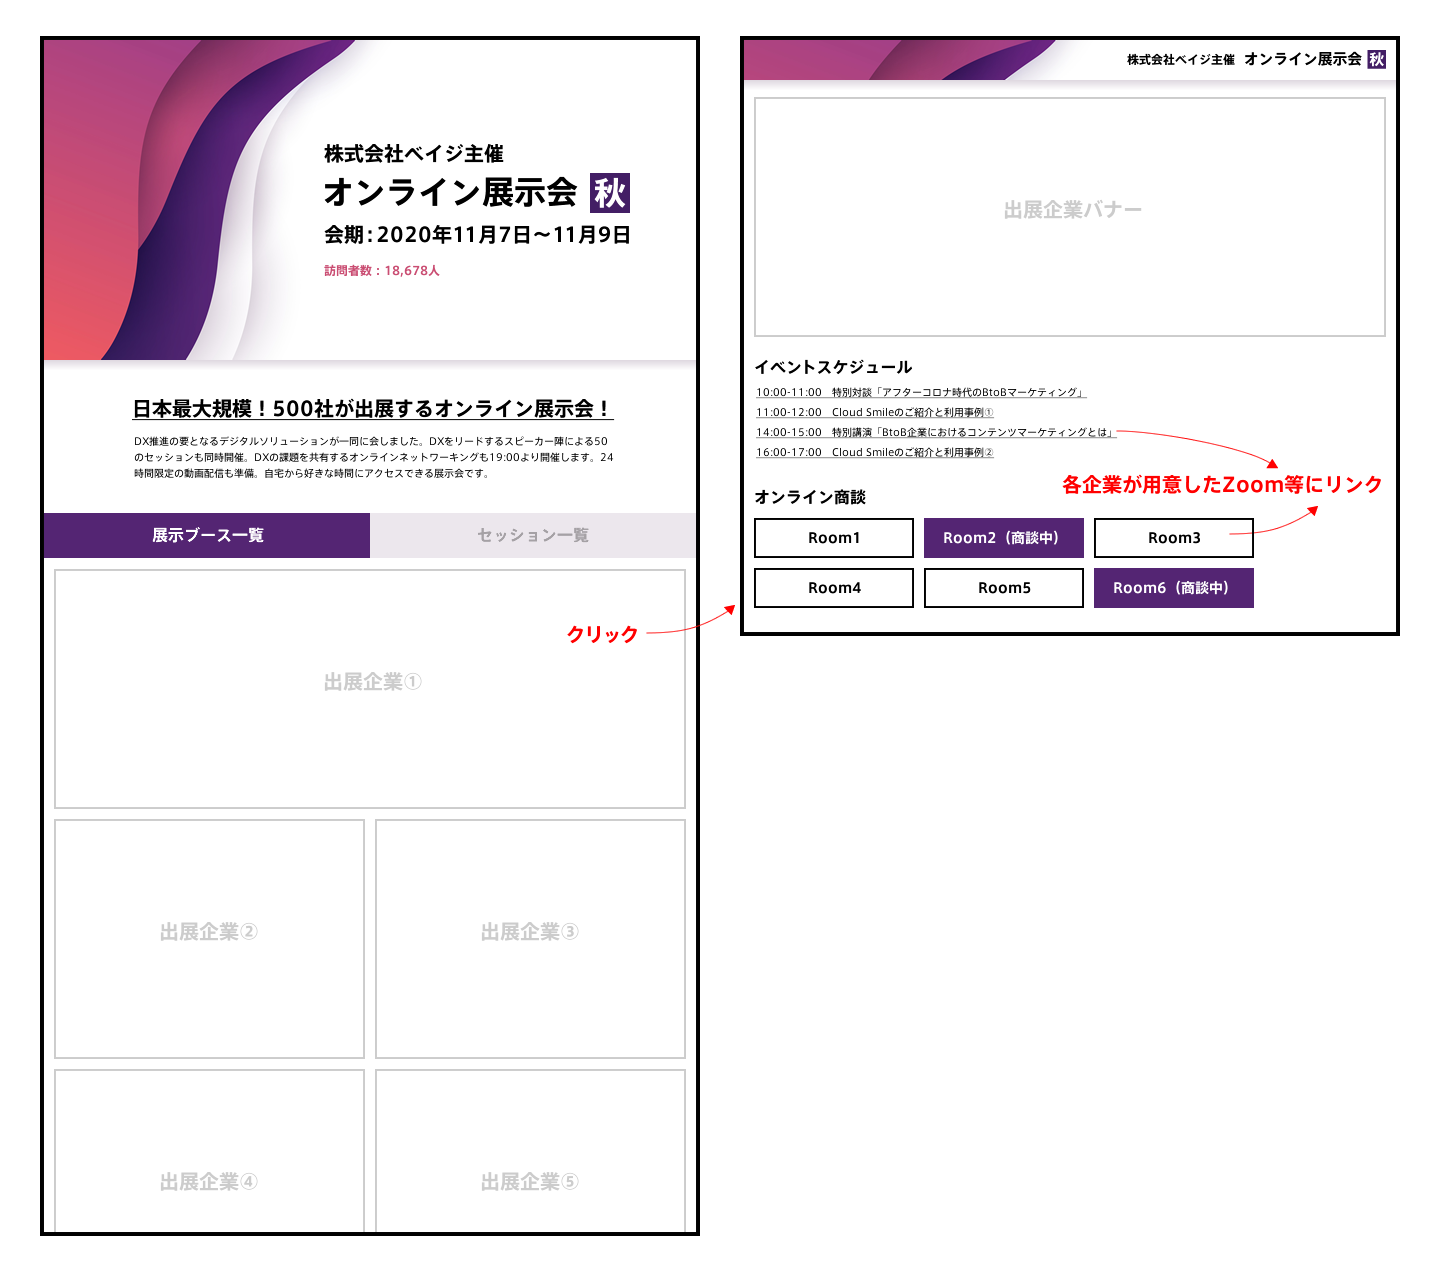Open the 10:00-11:00 特別対談 schedule link

920,392
